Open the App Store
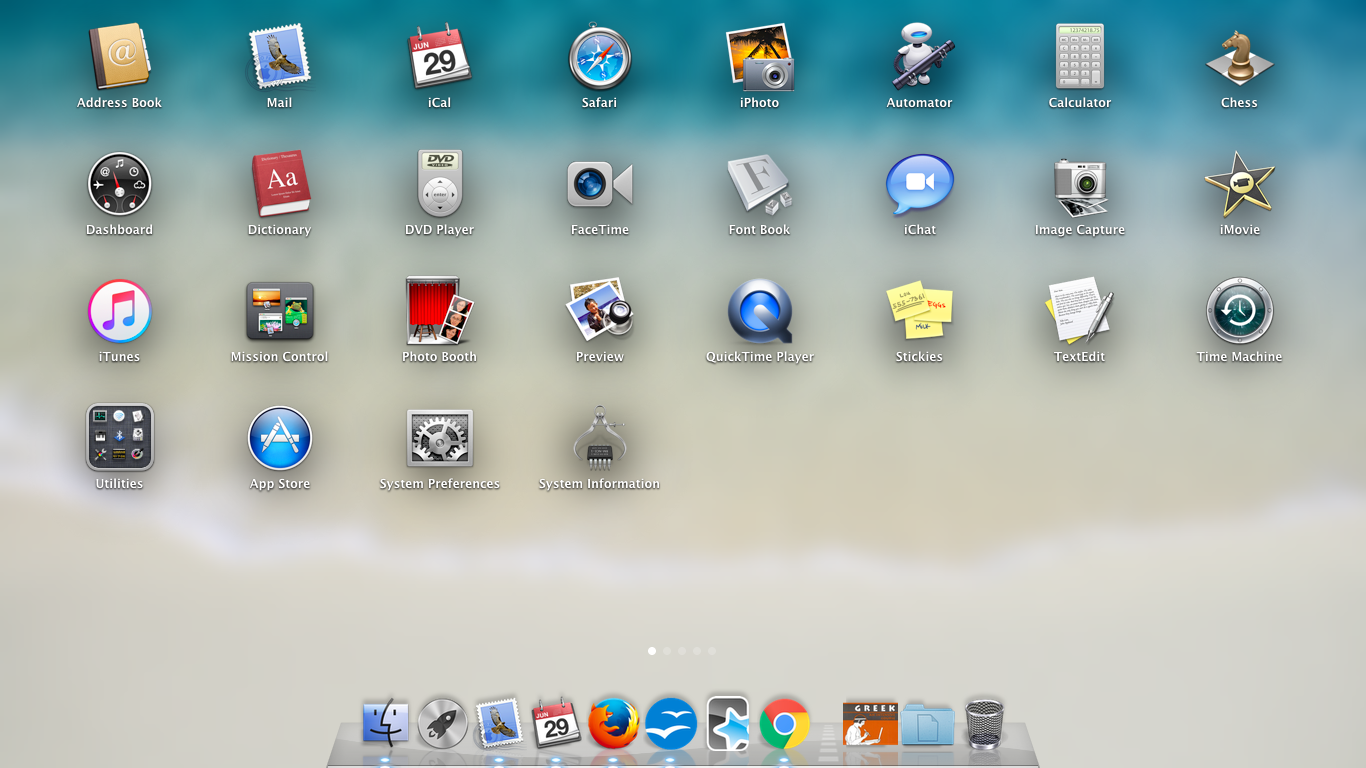 279,438
